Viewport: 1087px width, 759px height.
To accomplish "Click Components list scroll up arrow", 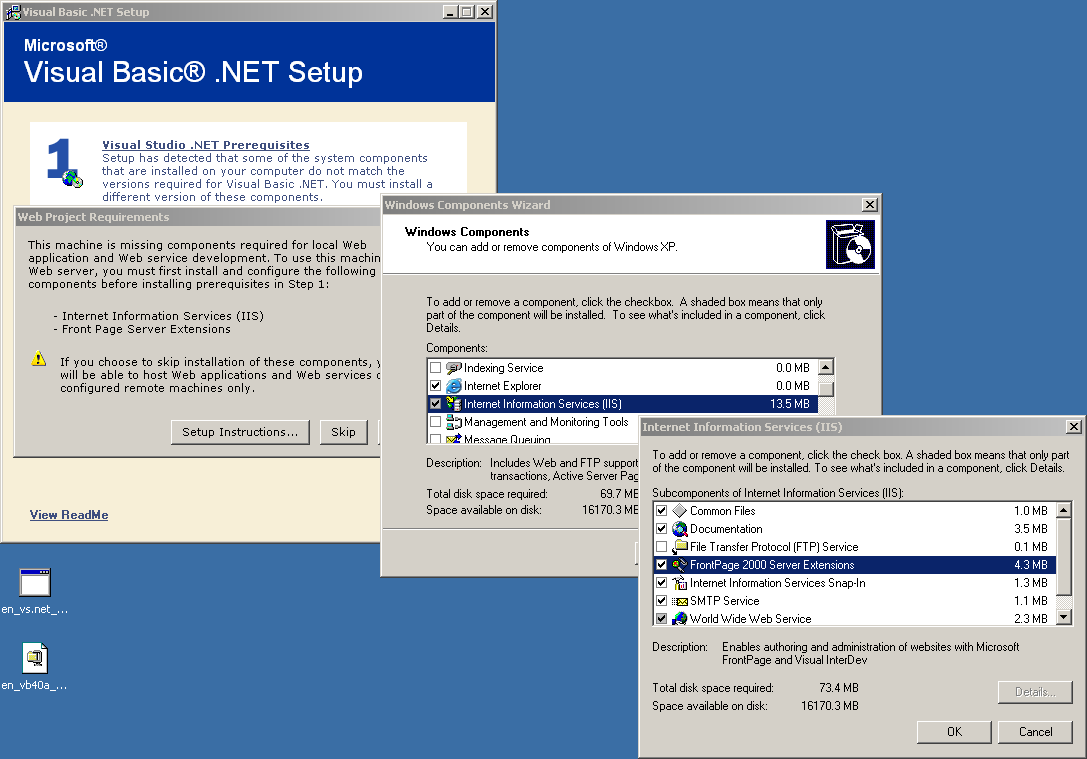I will 826,367.
